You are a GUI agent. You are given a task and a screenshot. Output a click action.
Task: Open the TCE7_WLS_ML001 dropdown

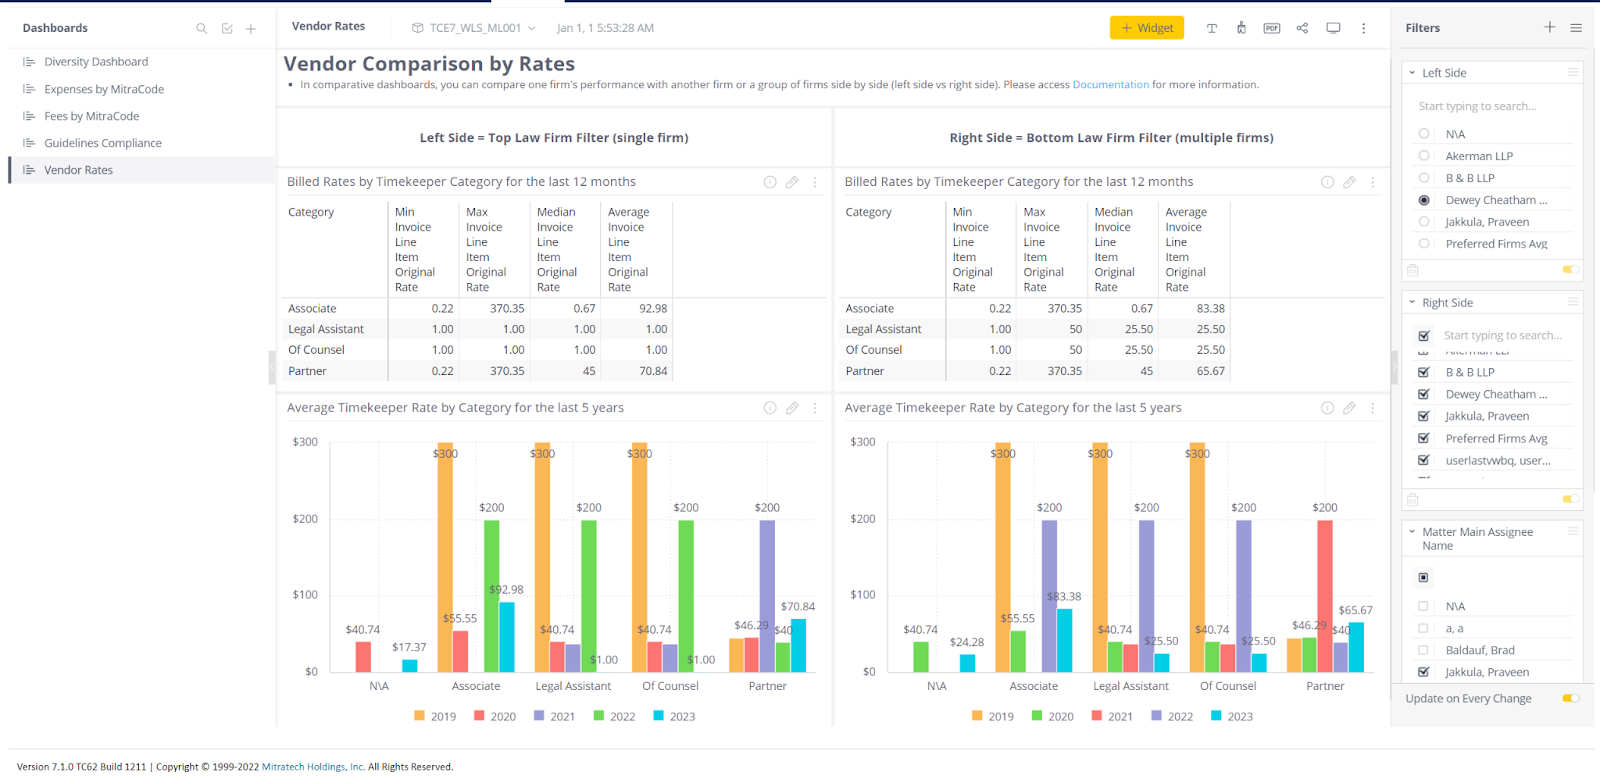(473, 28)
